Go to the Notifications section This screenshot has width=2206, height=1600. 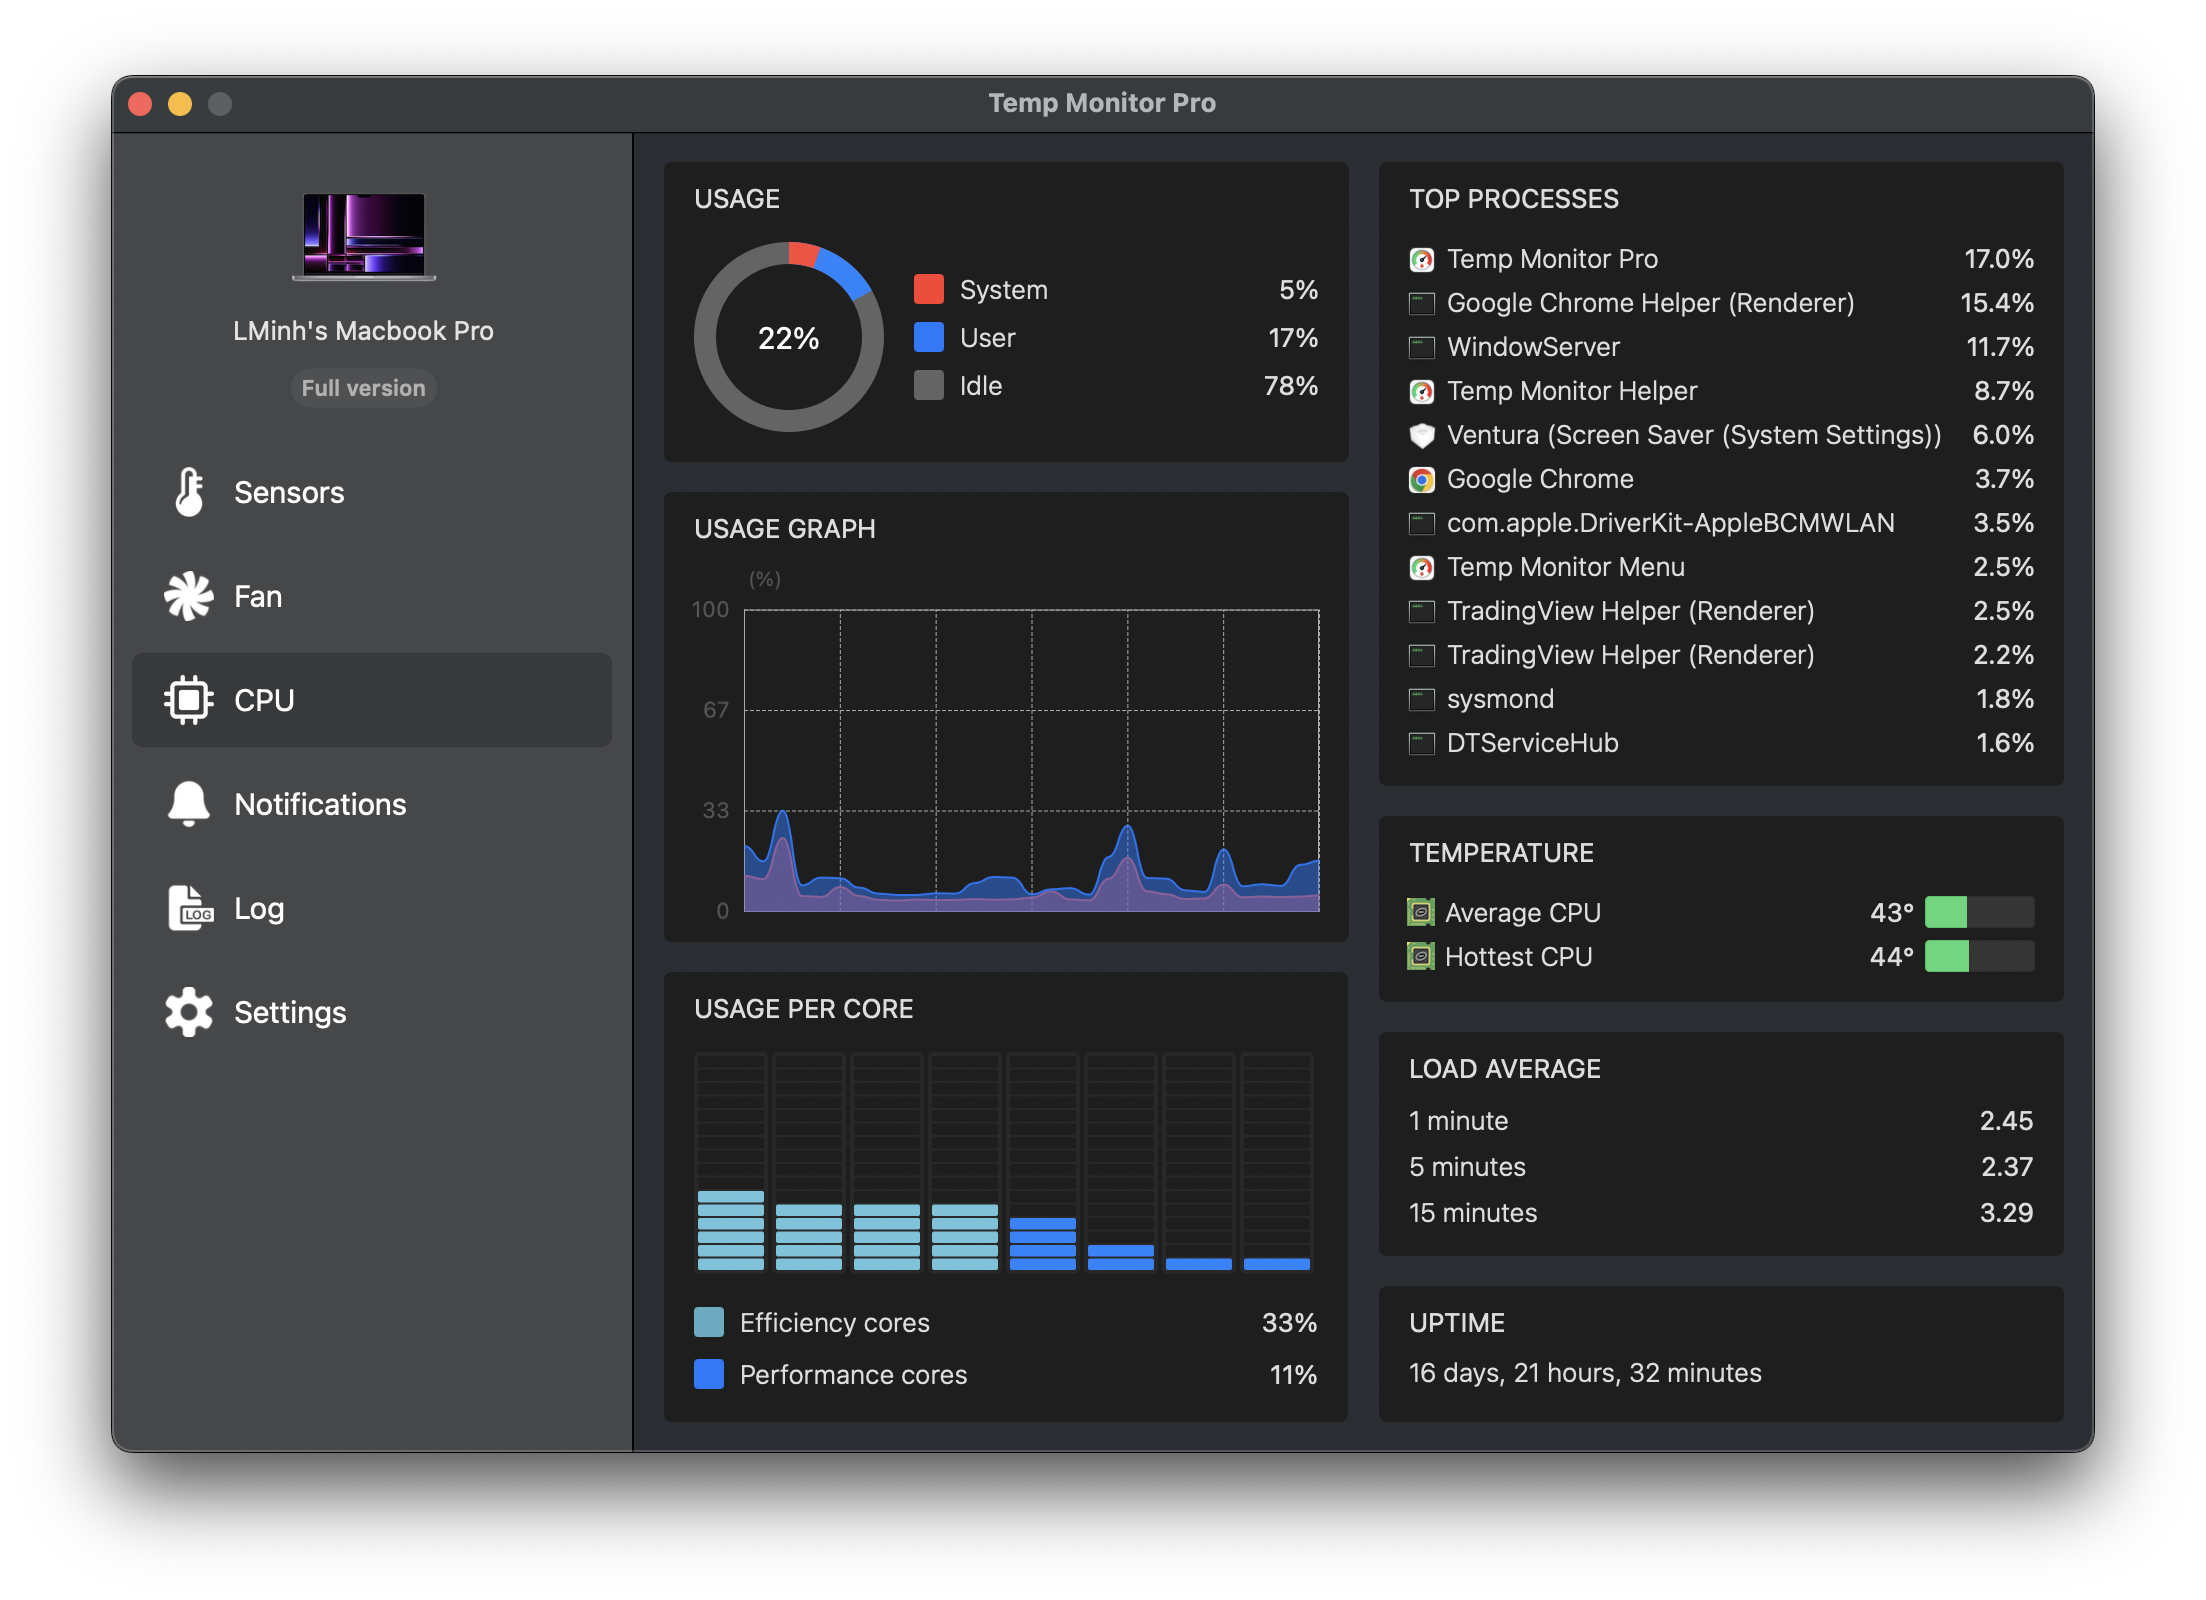(x=372, y=804)
